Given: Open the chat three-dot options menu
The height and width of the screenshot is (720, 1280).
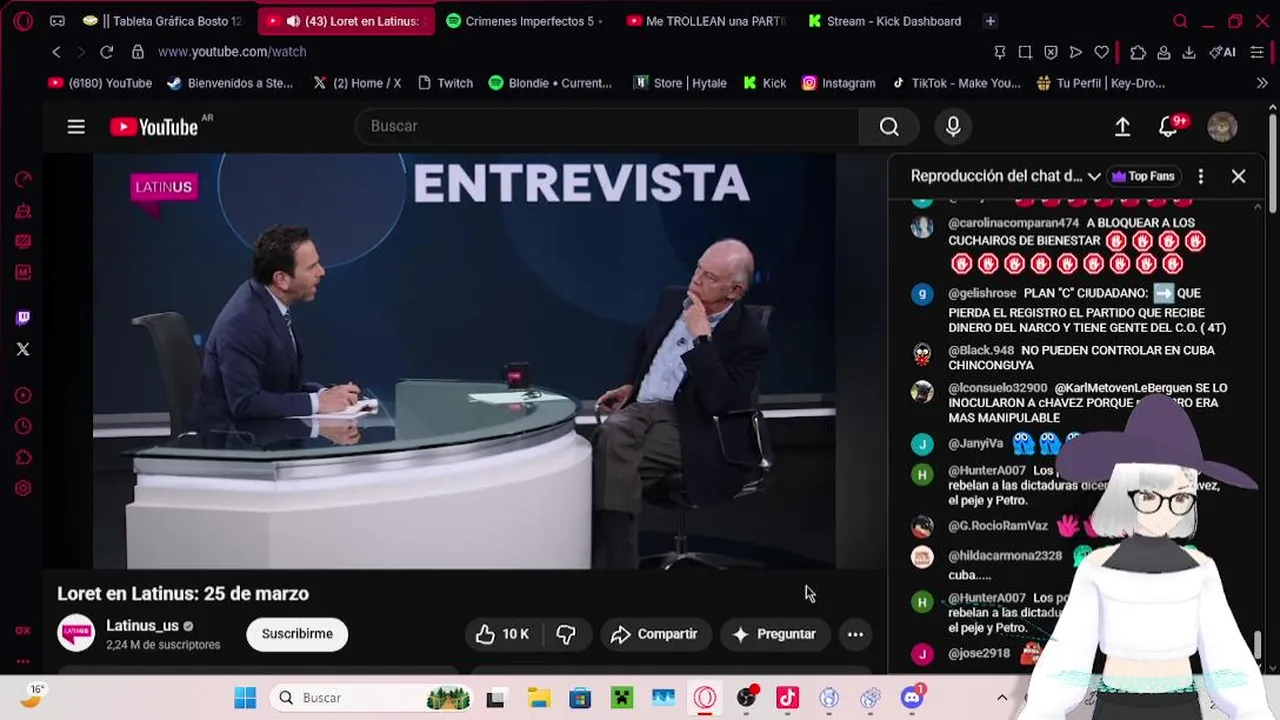Looking at the screenshot, I should (x=1200, y=176).
